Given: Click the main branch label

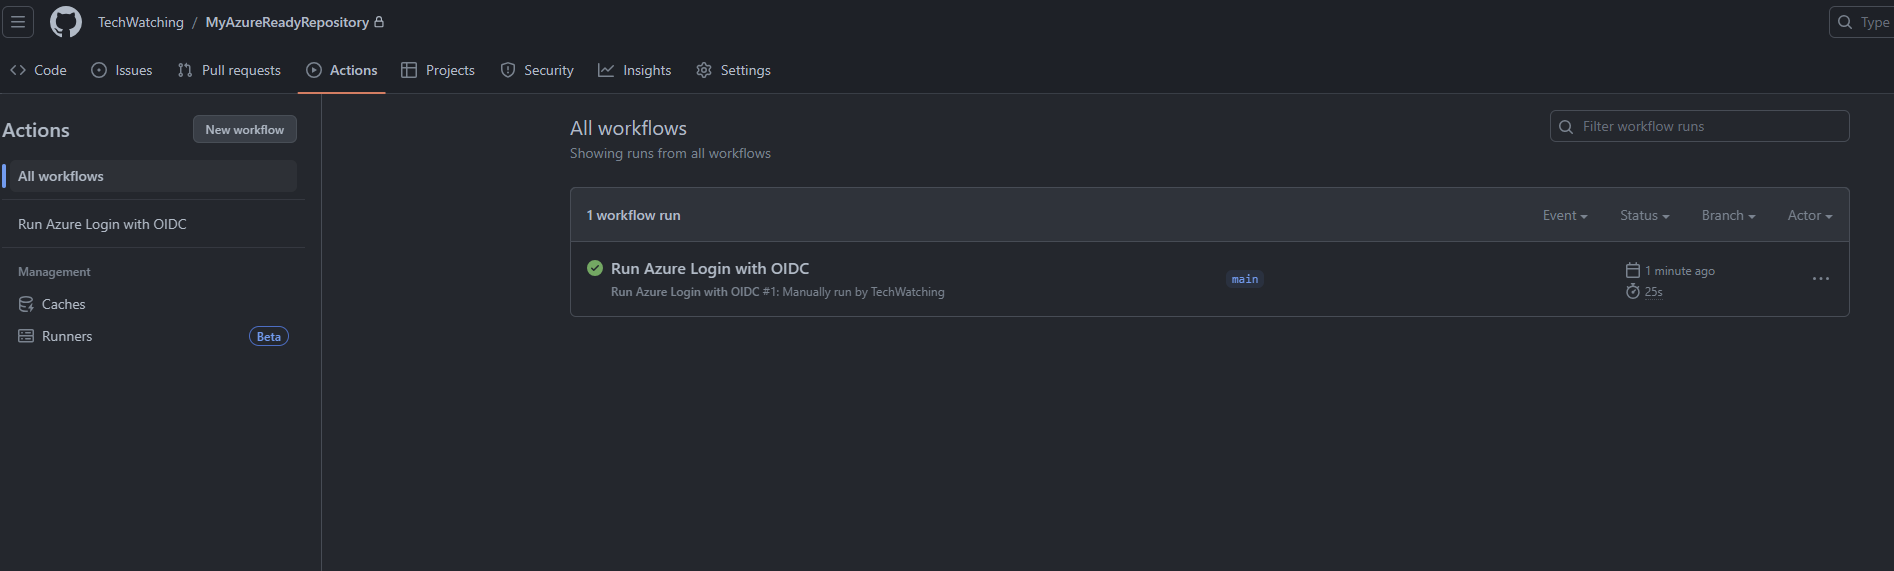Looking at the screenshot, I should coord(1245,279).
